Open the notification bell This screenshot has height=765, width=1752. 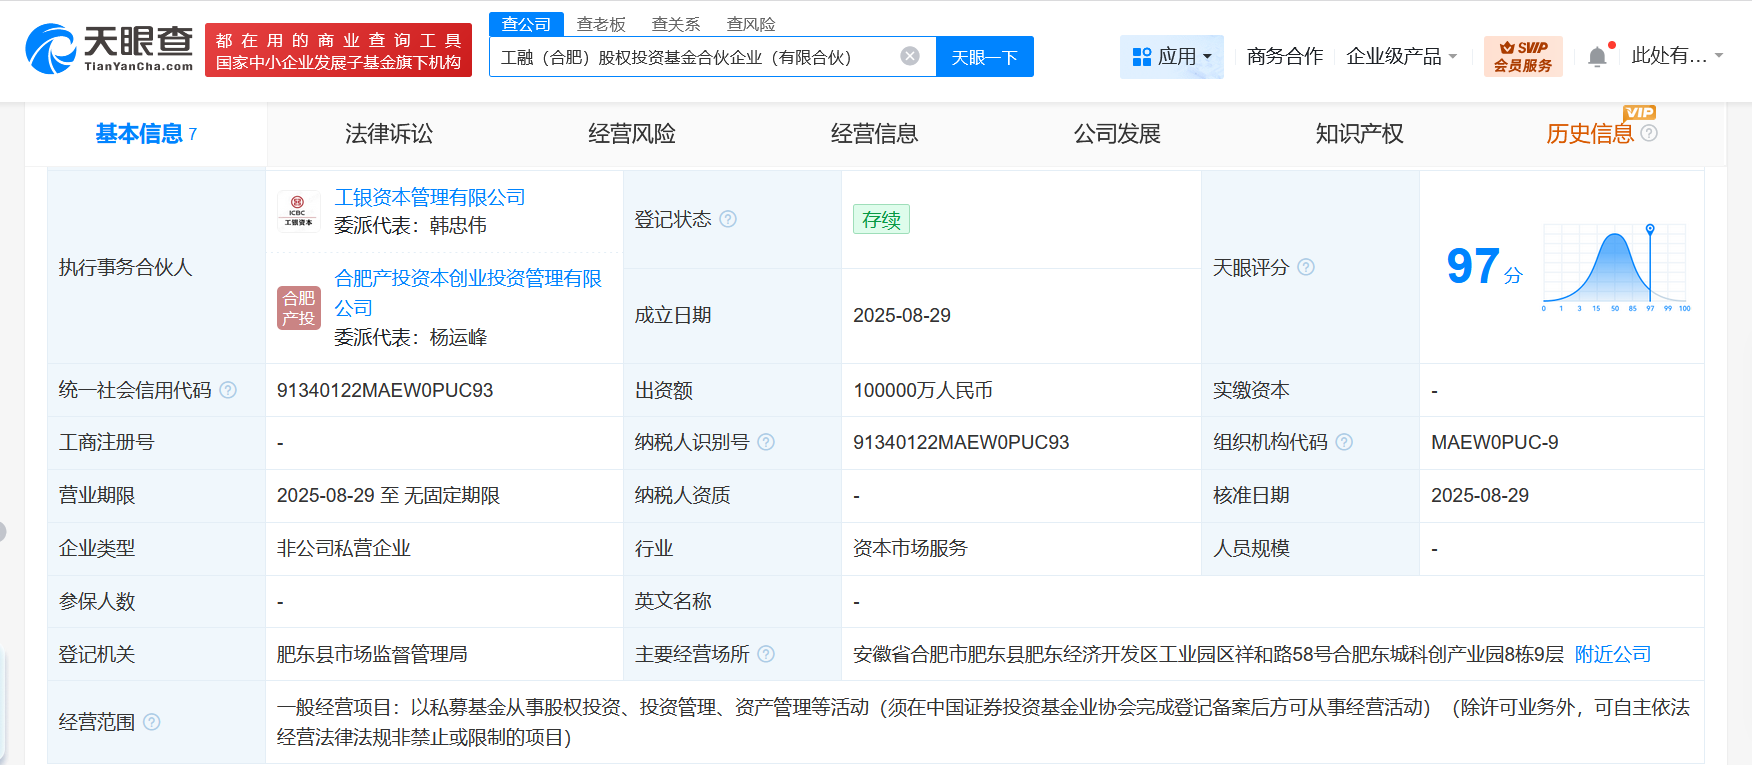[1597, 57]
